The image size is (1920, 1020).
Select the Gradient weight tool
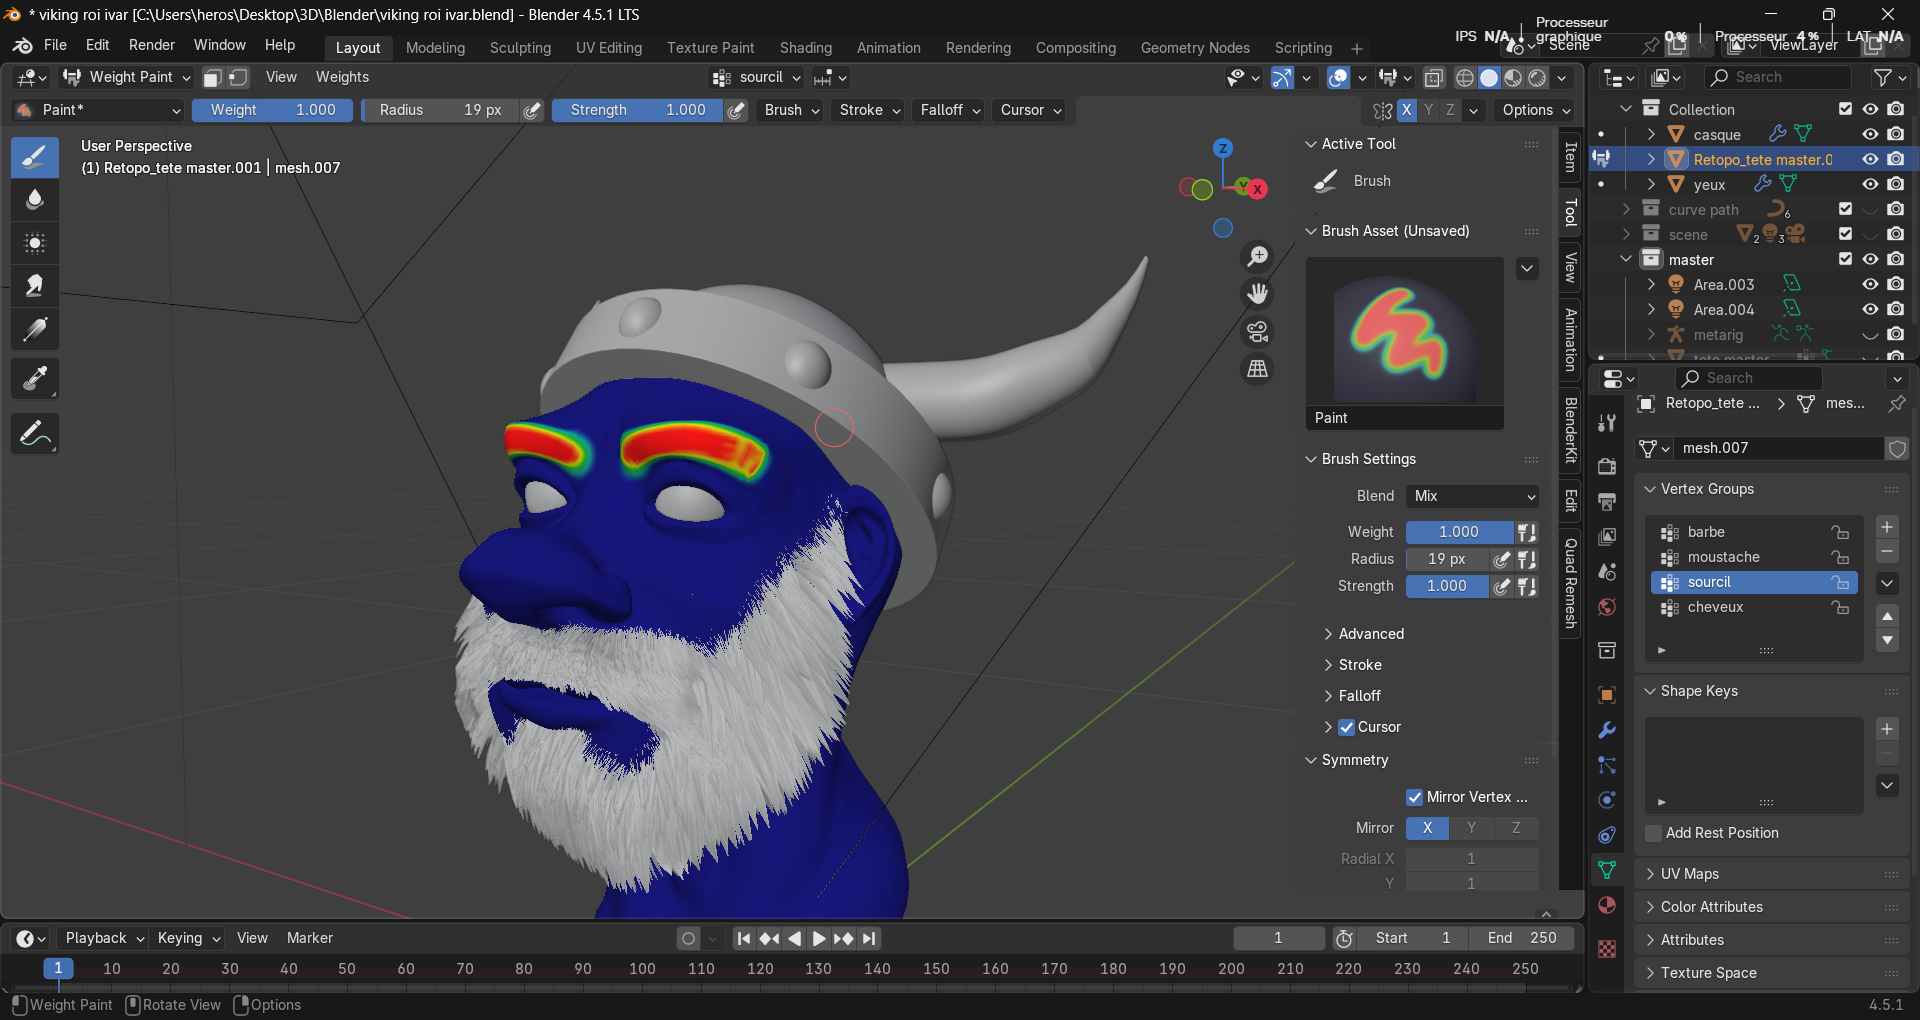[35, 330]
